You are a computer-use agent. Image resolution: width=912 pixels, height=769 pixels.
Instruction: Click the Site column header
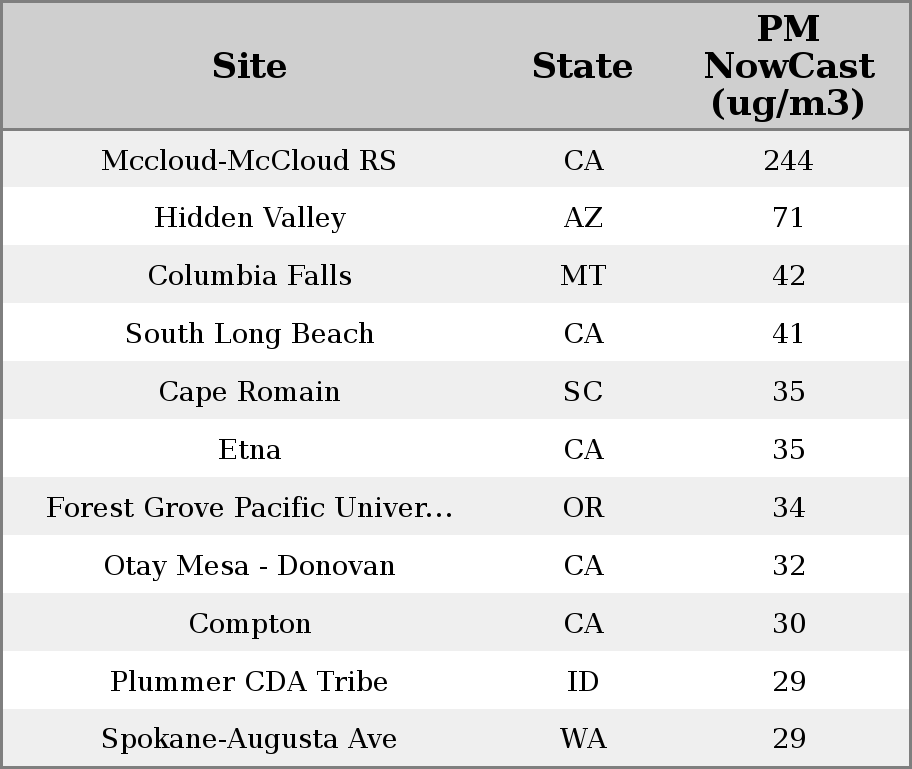coord(249,66)
